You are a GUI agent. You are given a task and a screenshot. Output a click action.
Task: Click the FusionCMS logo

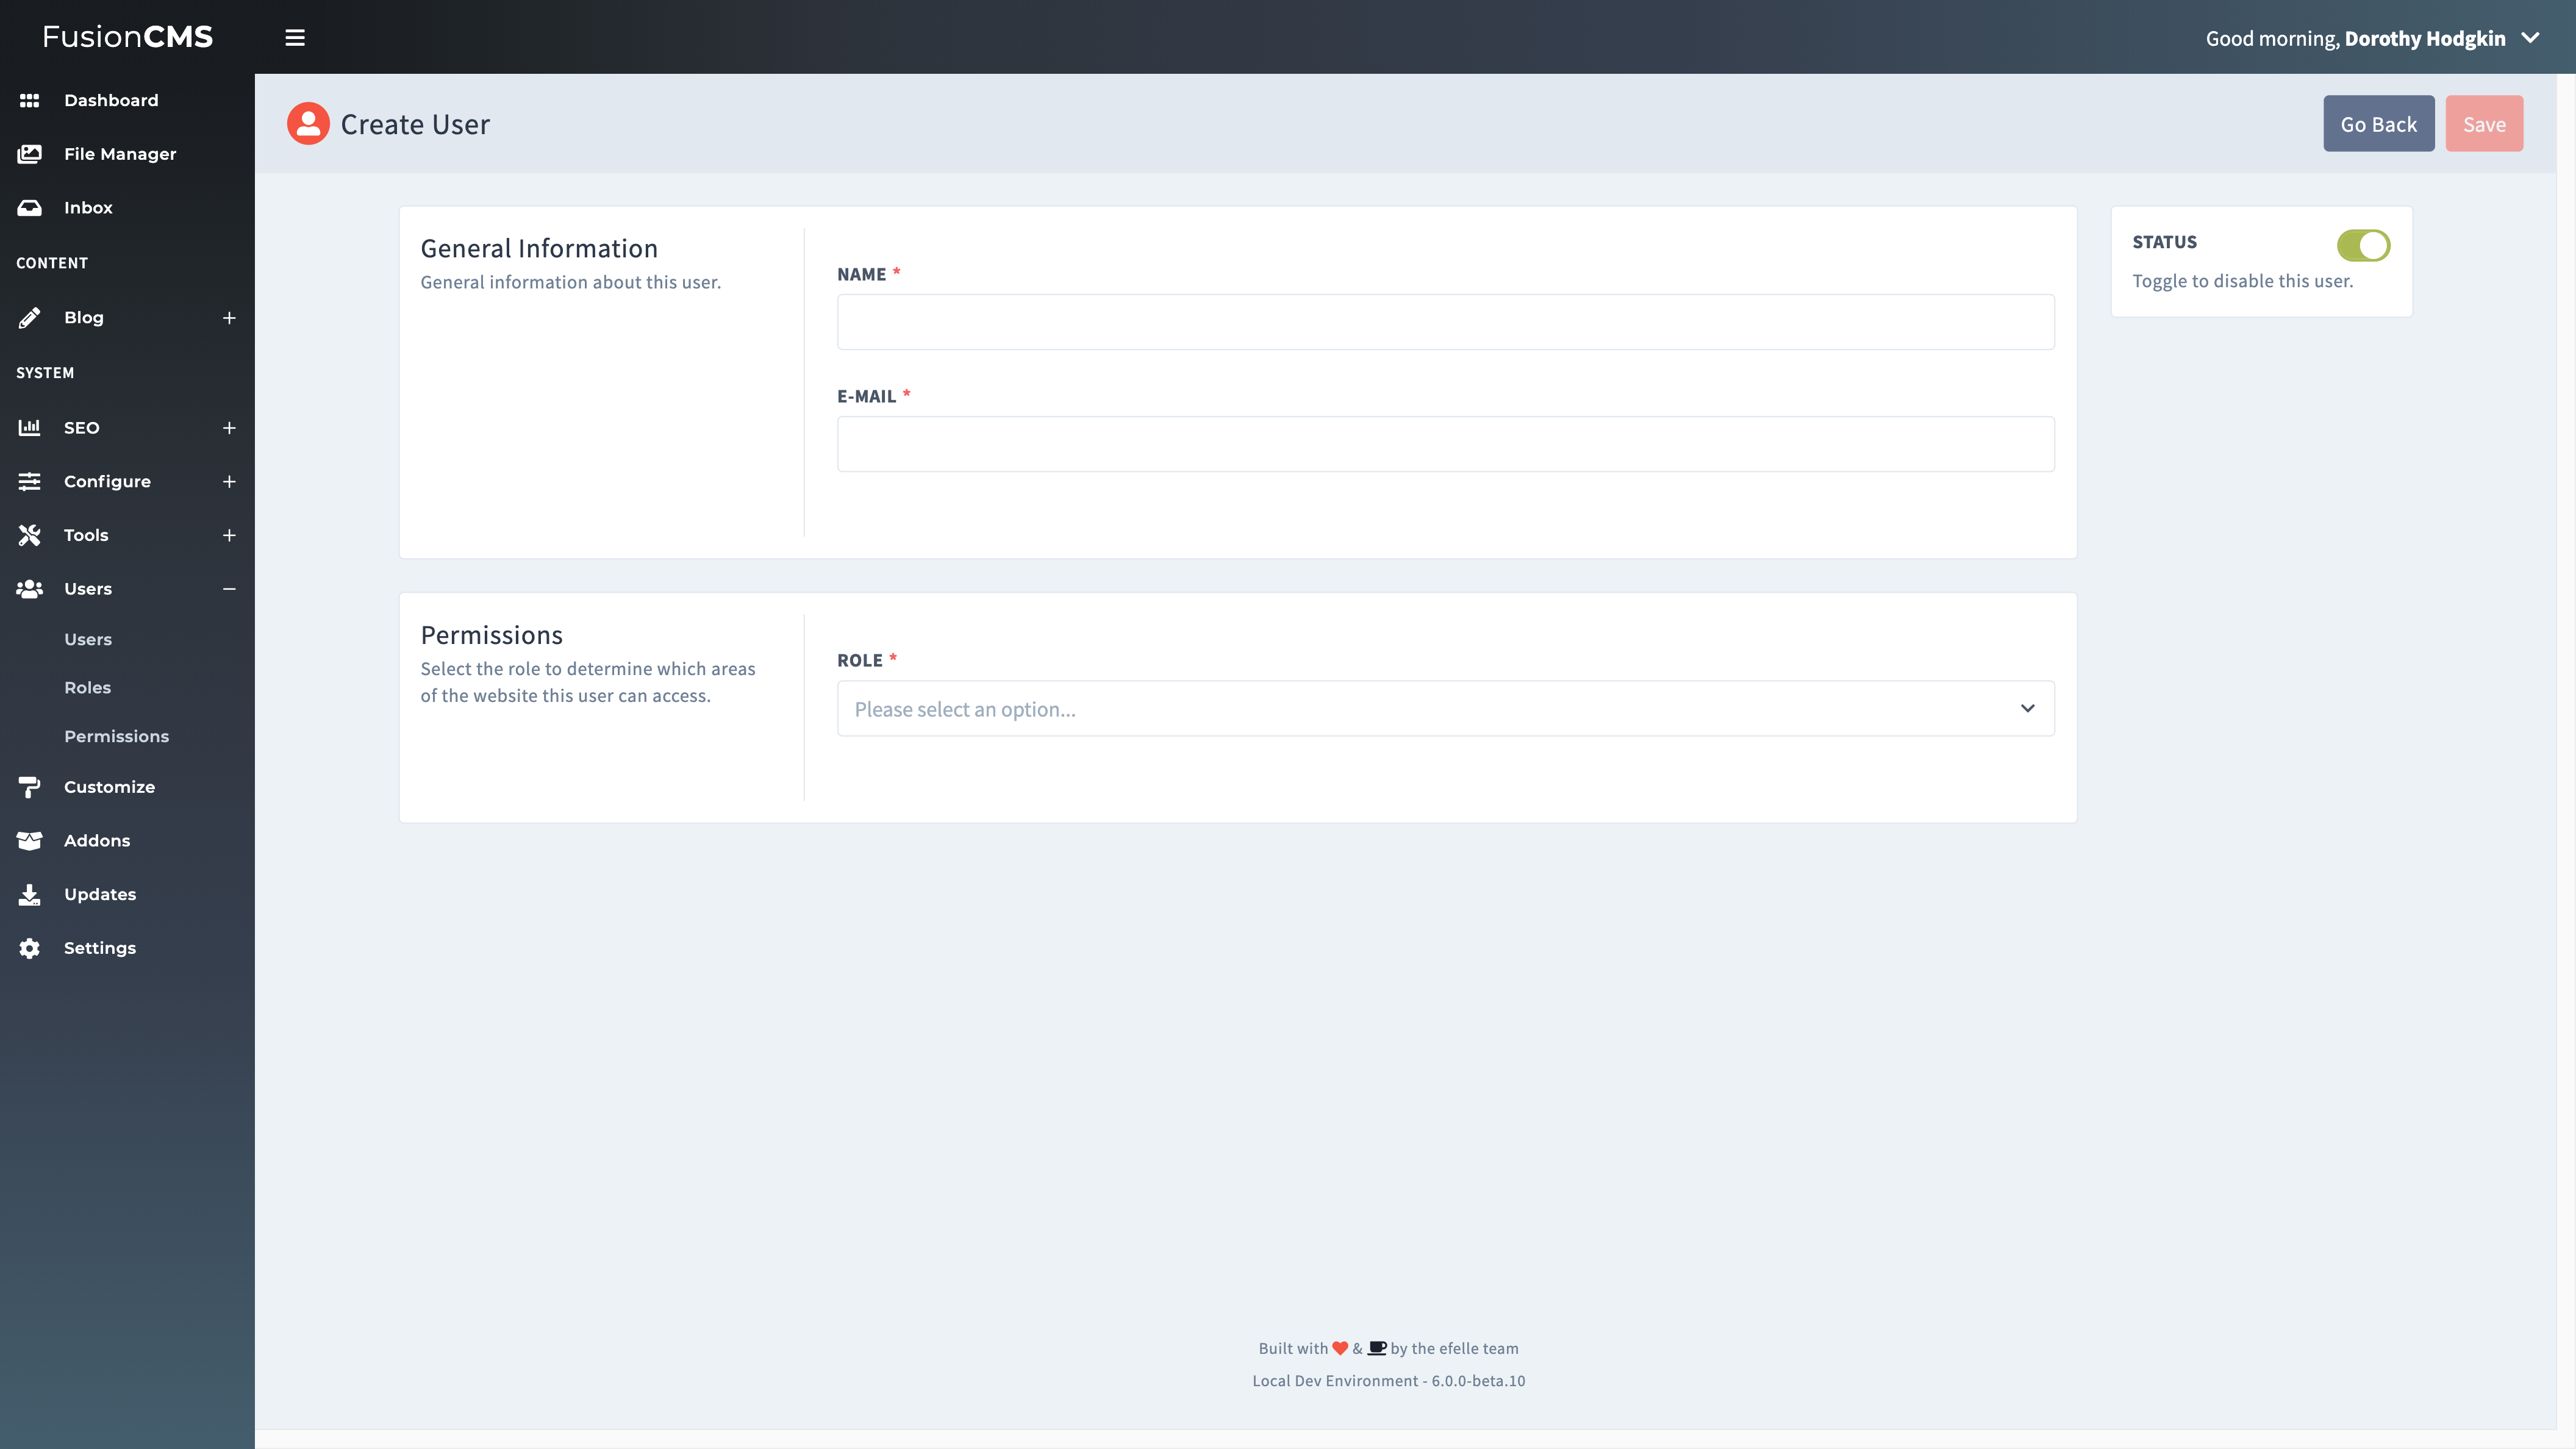click(128, 37)
